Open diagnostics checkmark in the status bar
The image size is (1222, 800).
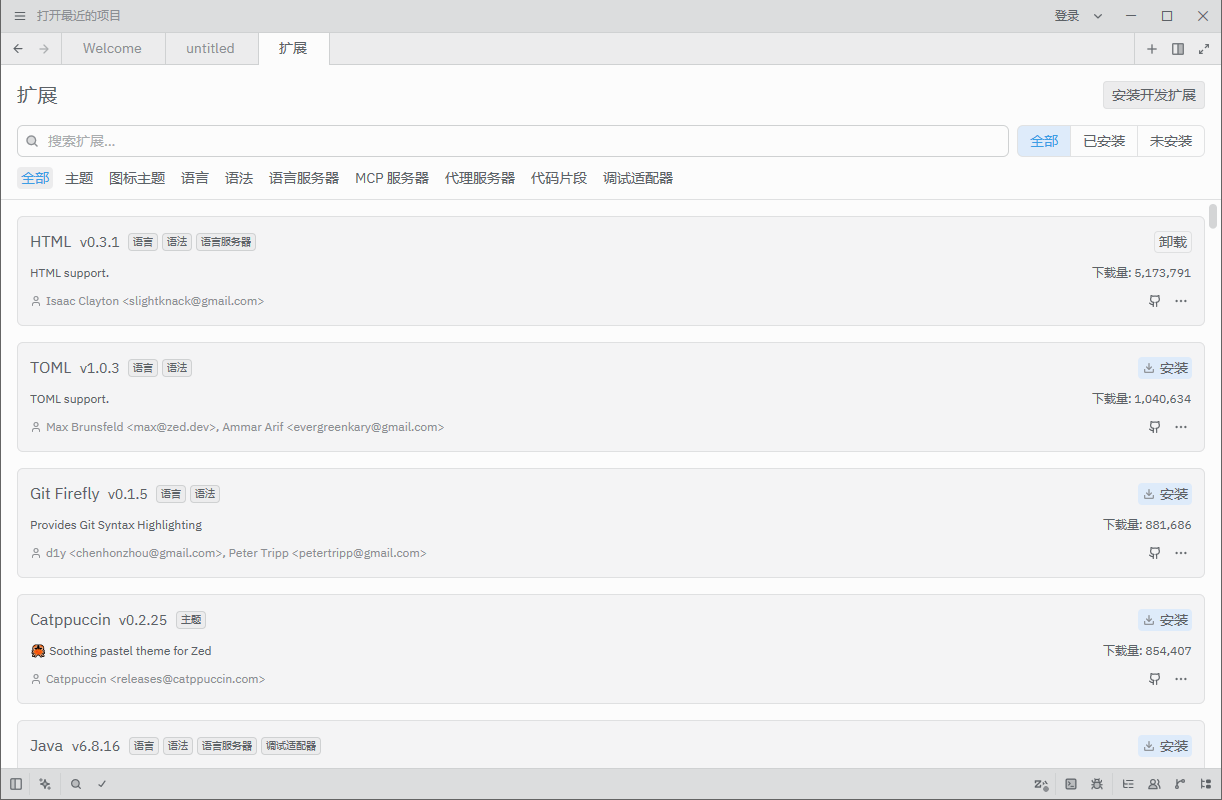point(102,784)
